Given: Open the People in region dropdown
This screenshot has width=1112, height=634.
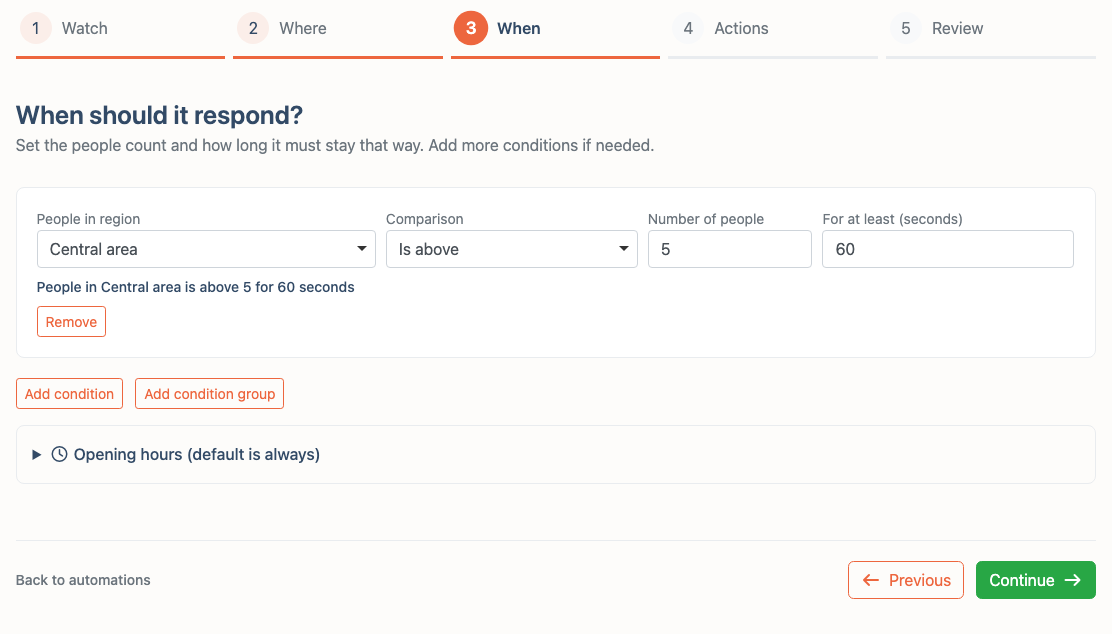Looking at the screenshot, I should [206, 249].
